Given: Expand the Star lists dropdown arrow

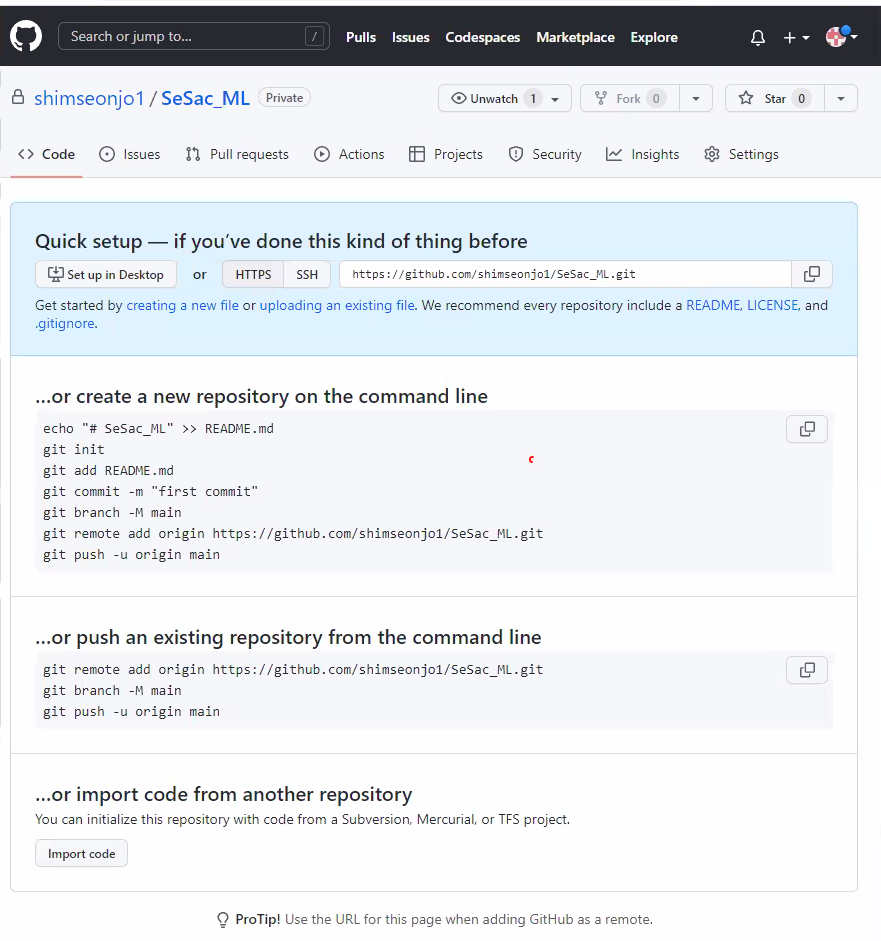Looking at the screenshot, I should coord(841,98).
